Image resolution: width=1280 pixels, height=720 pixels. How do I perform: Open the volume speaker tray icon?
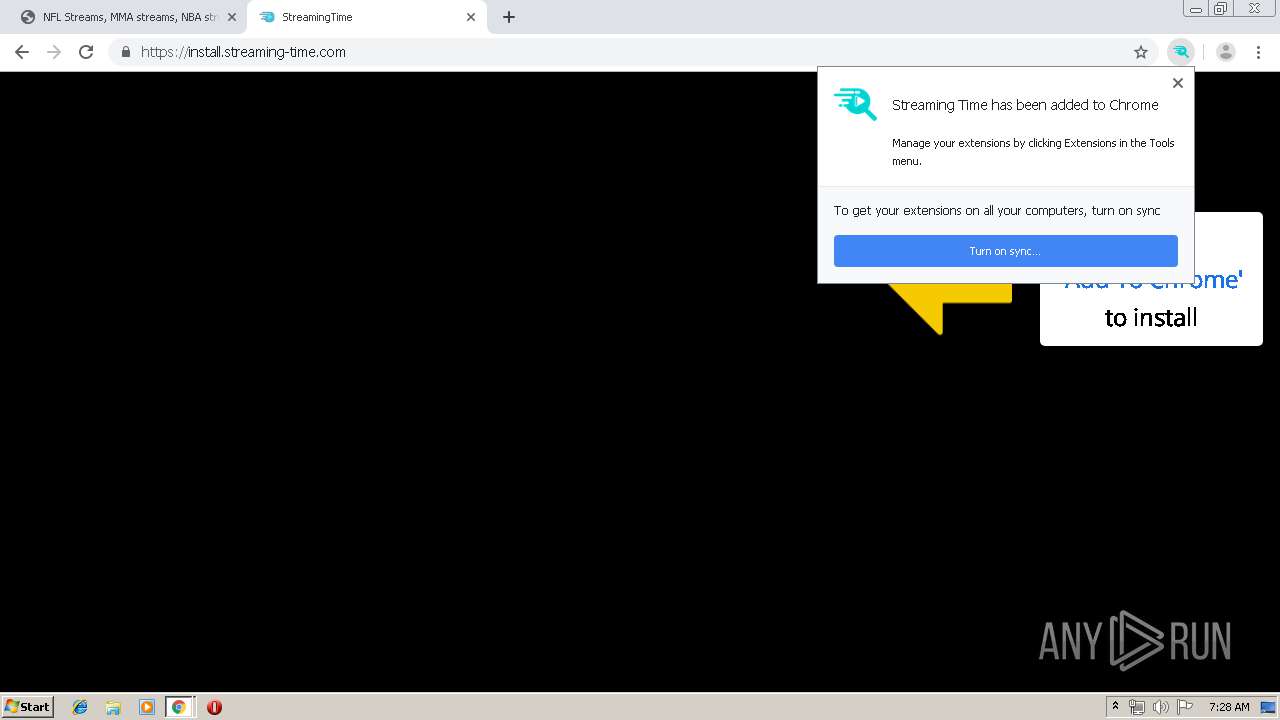(x=1161, y=707)
